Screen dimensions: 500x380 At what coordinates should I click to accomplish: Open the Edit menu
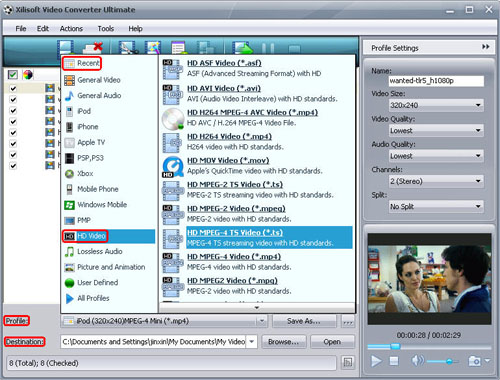coord(43,29)
